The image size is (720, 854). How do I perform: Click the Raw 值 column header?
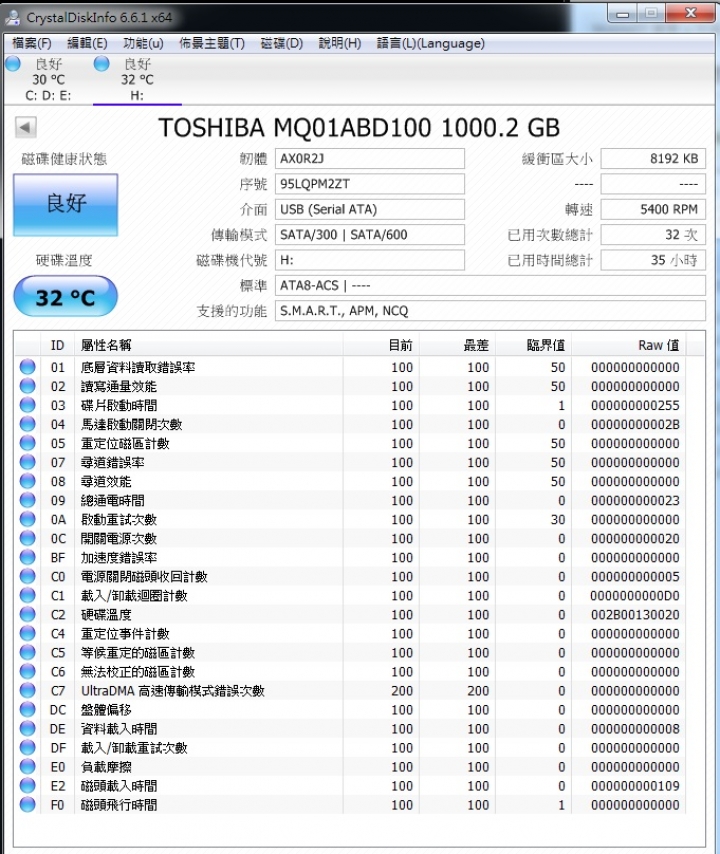tap(629, 345)
